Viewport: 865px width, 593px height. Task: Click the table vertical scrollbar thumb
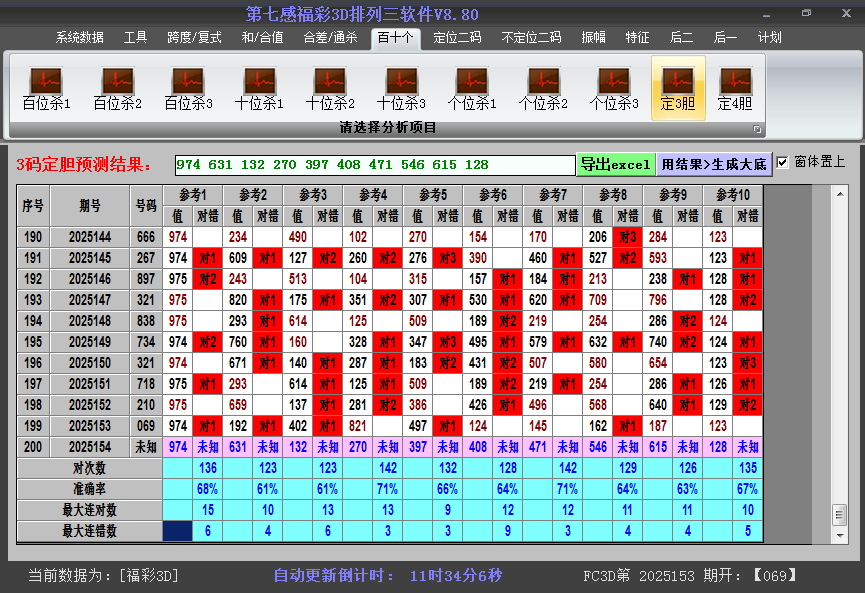pos(840,515)
